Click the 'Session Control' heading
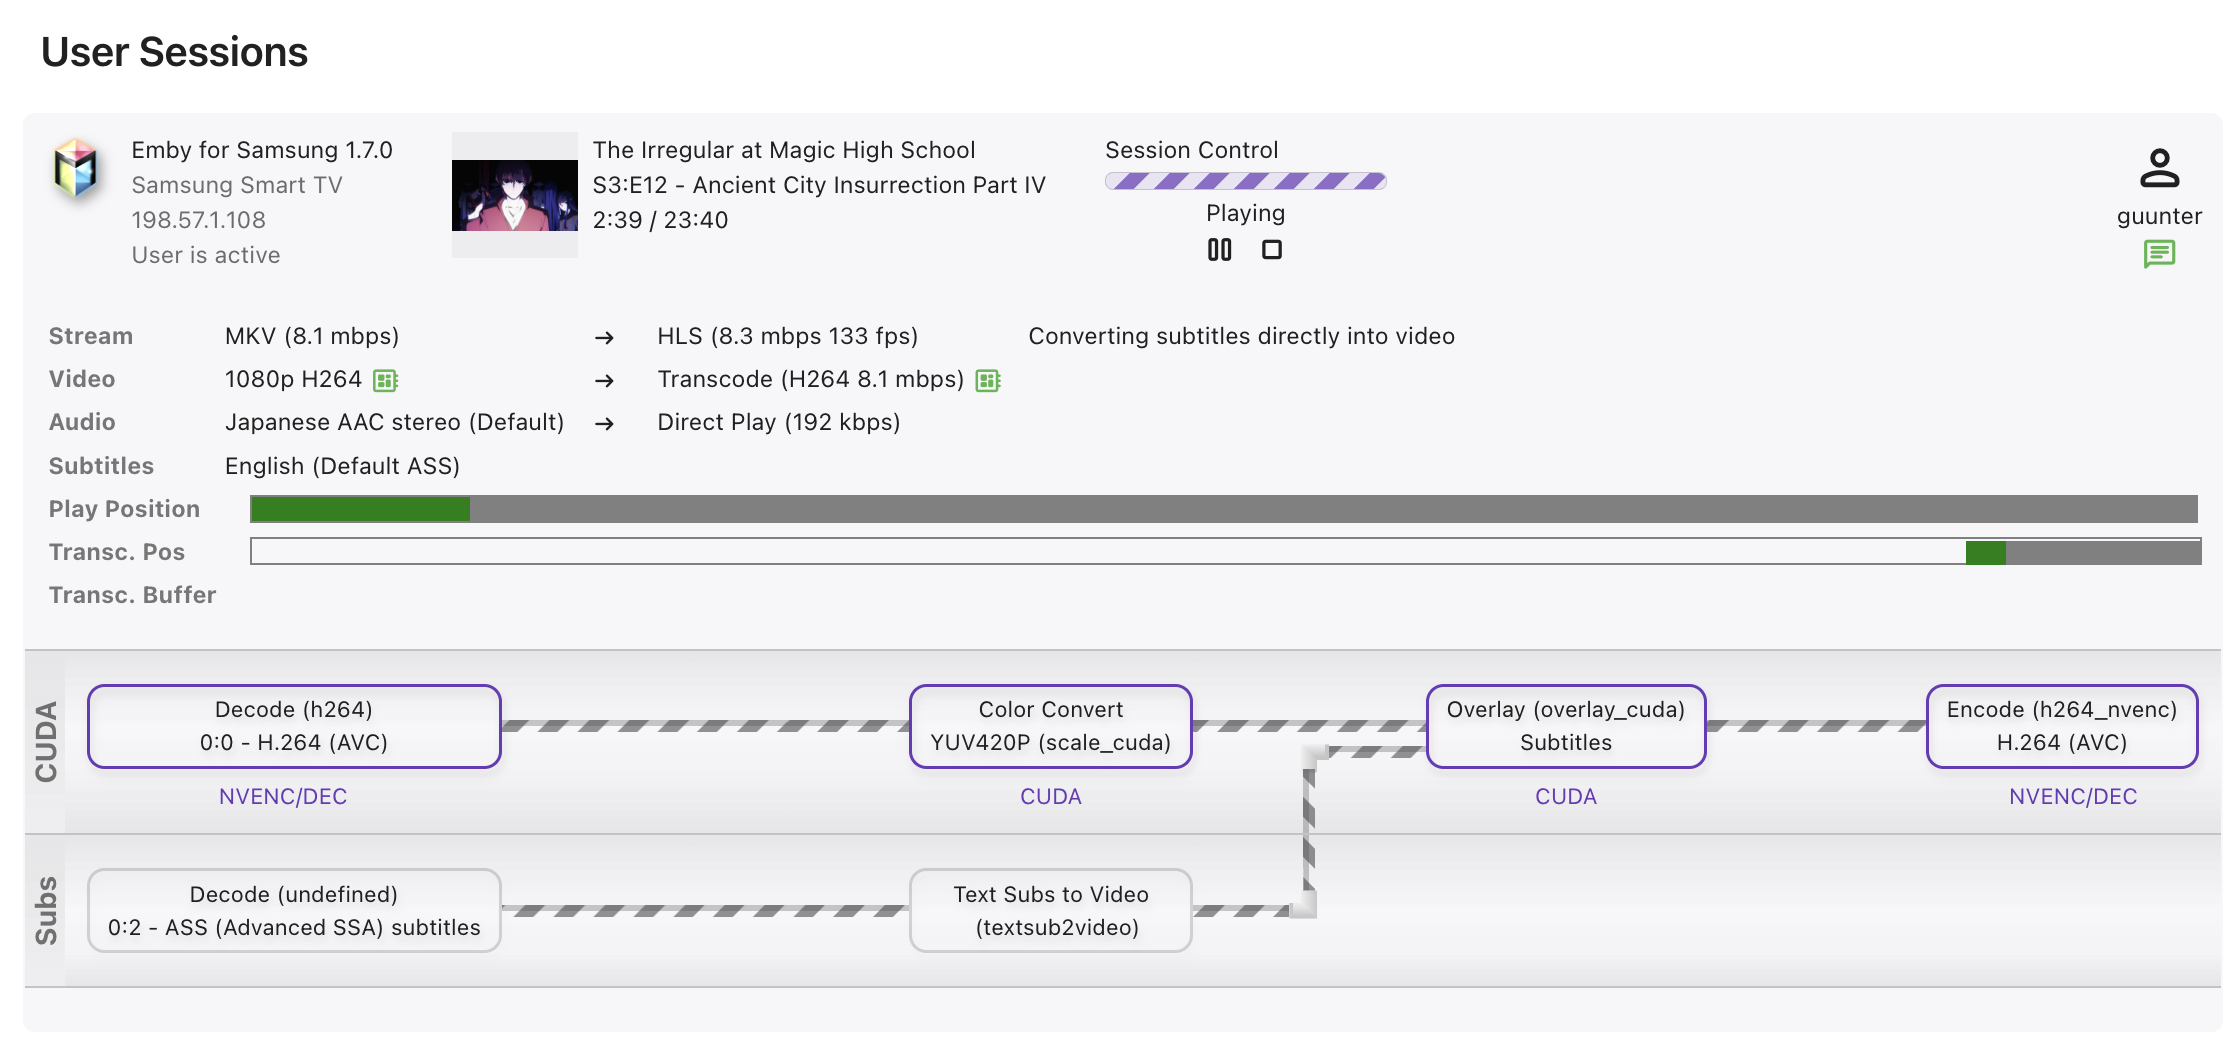The width and height of the screenshot is (2228, 1040). (1192, 150)
